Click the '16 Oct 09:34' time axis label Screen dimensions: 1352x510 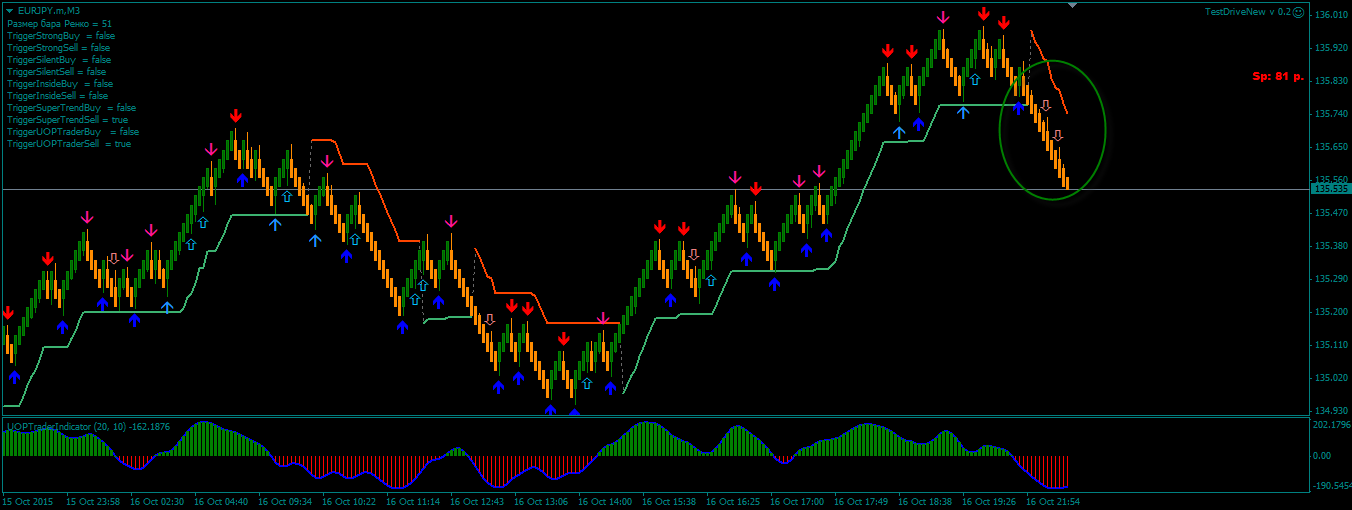click(x=285, y=501)
